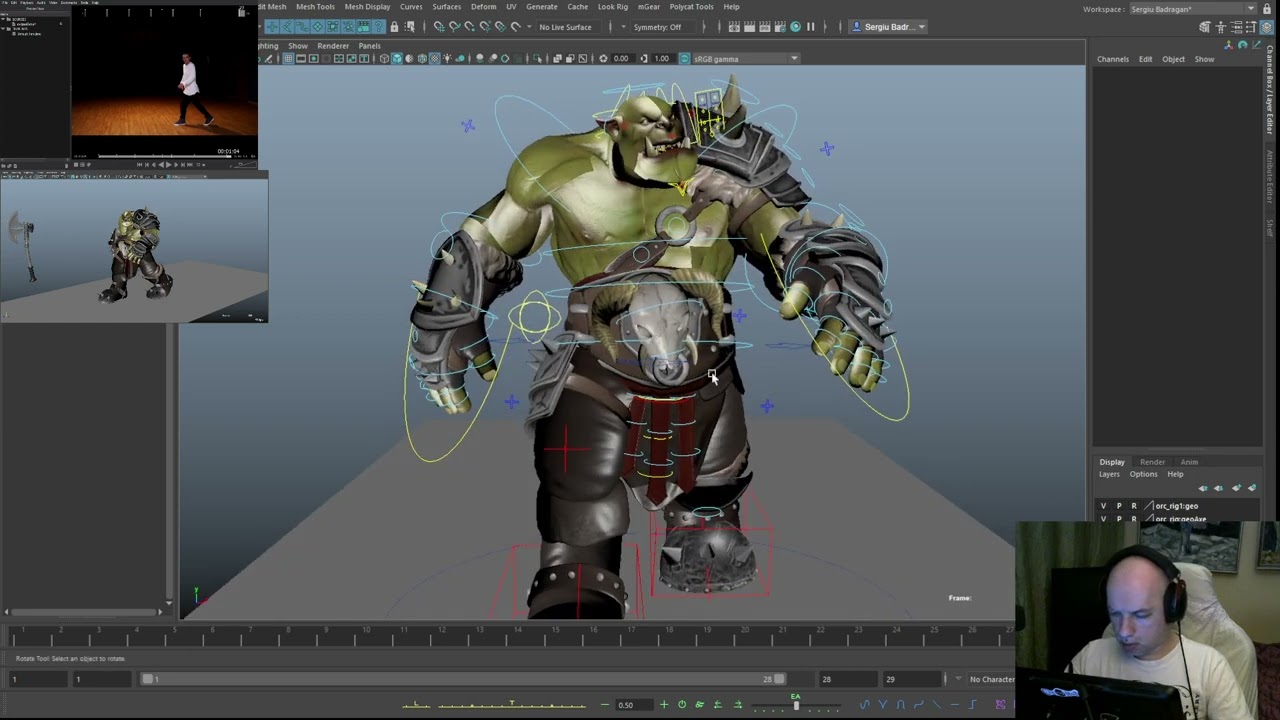The image size is (1280, 720).
Task: Open the Layers menu in Layer Editor
Action: [x=1109, y=474]
